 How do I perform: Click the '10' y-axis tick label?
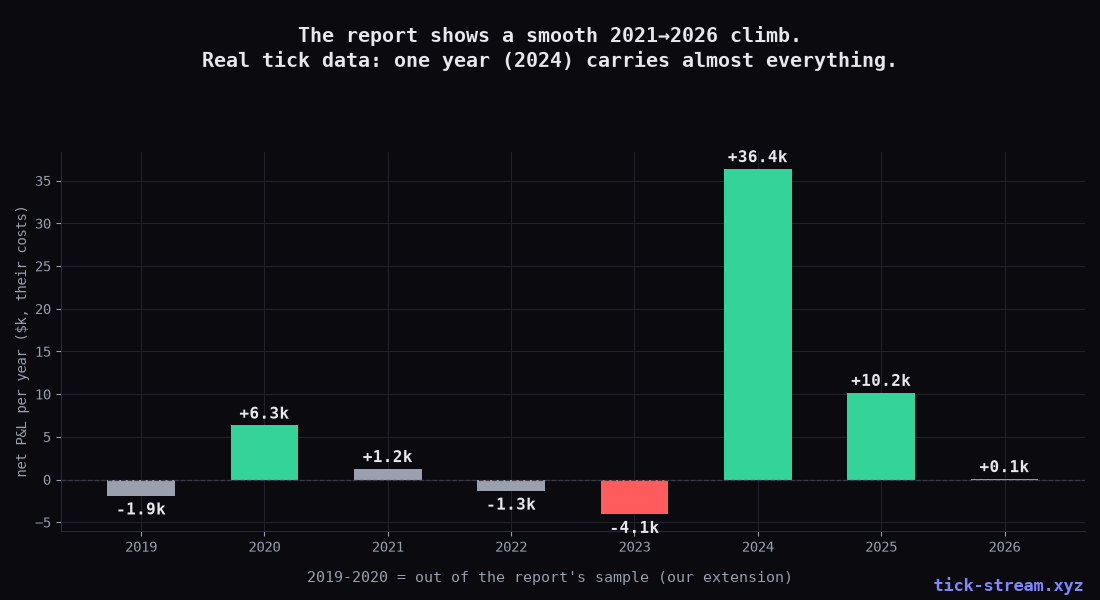43,395
